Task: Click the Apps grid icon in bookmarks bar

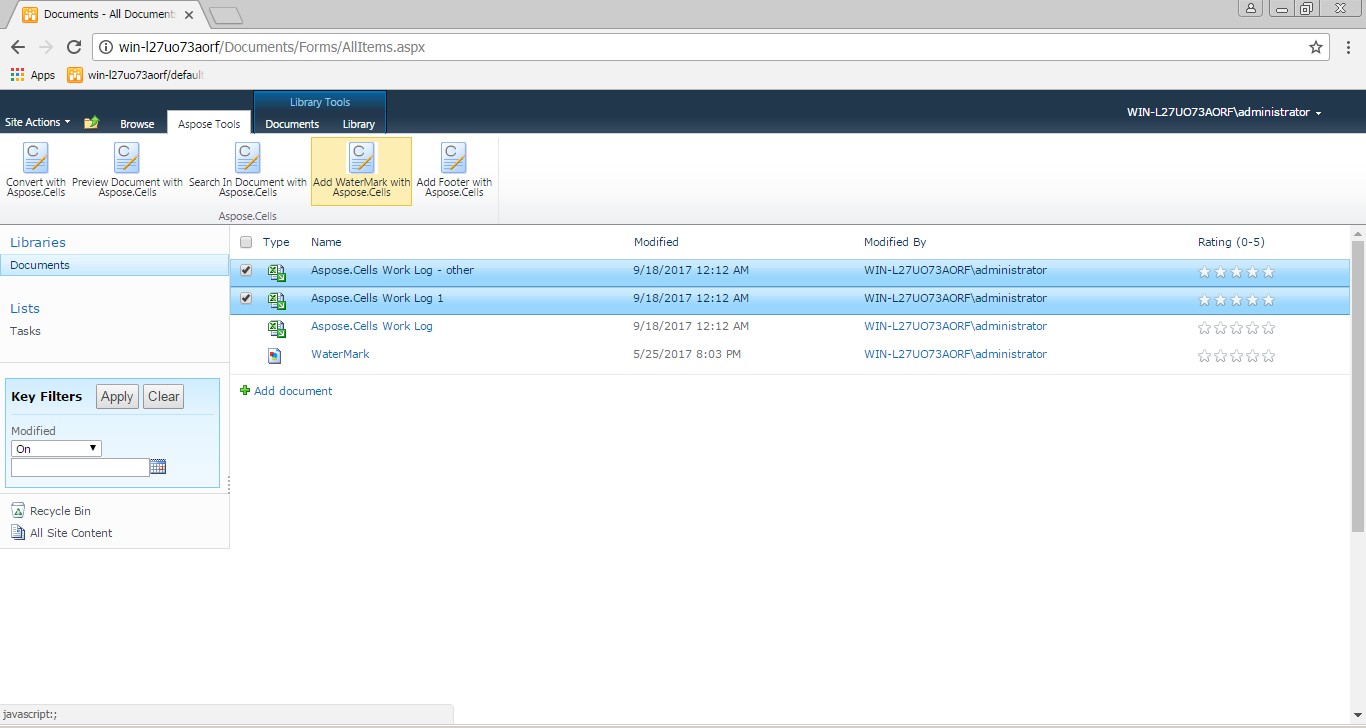Action: [x=17, y=75]
